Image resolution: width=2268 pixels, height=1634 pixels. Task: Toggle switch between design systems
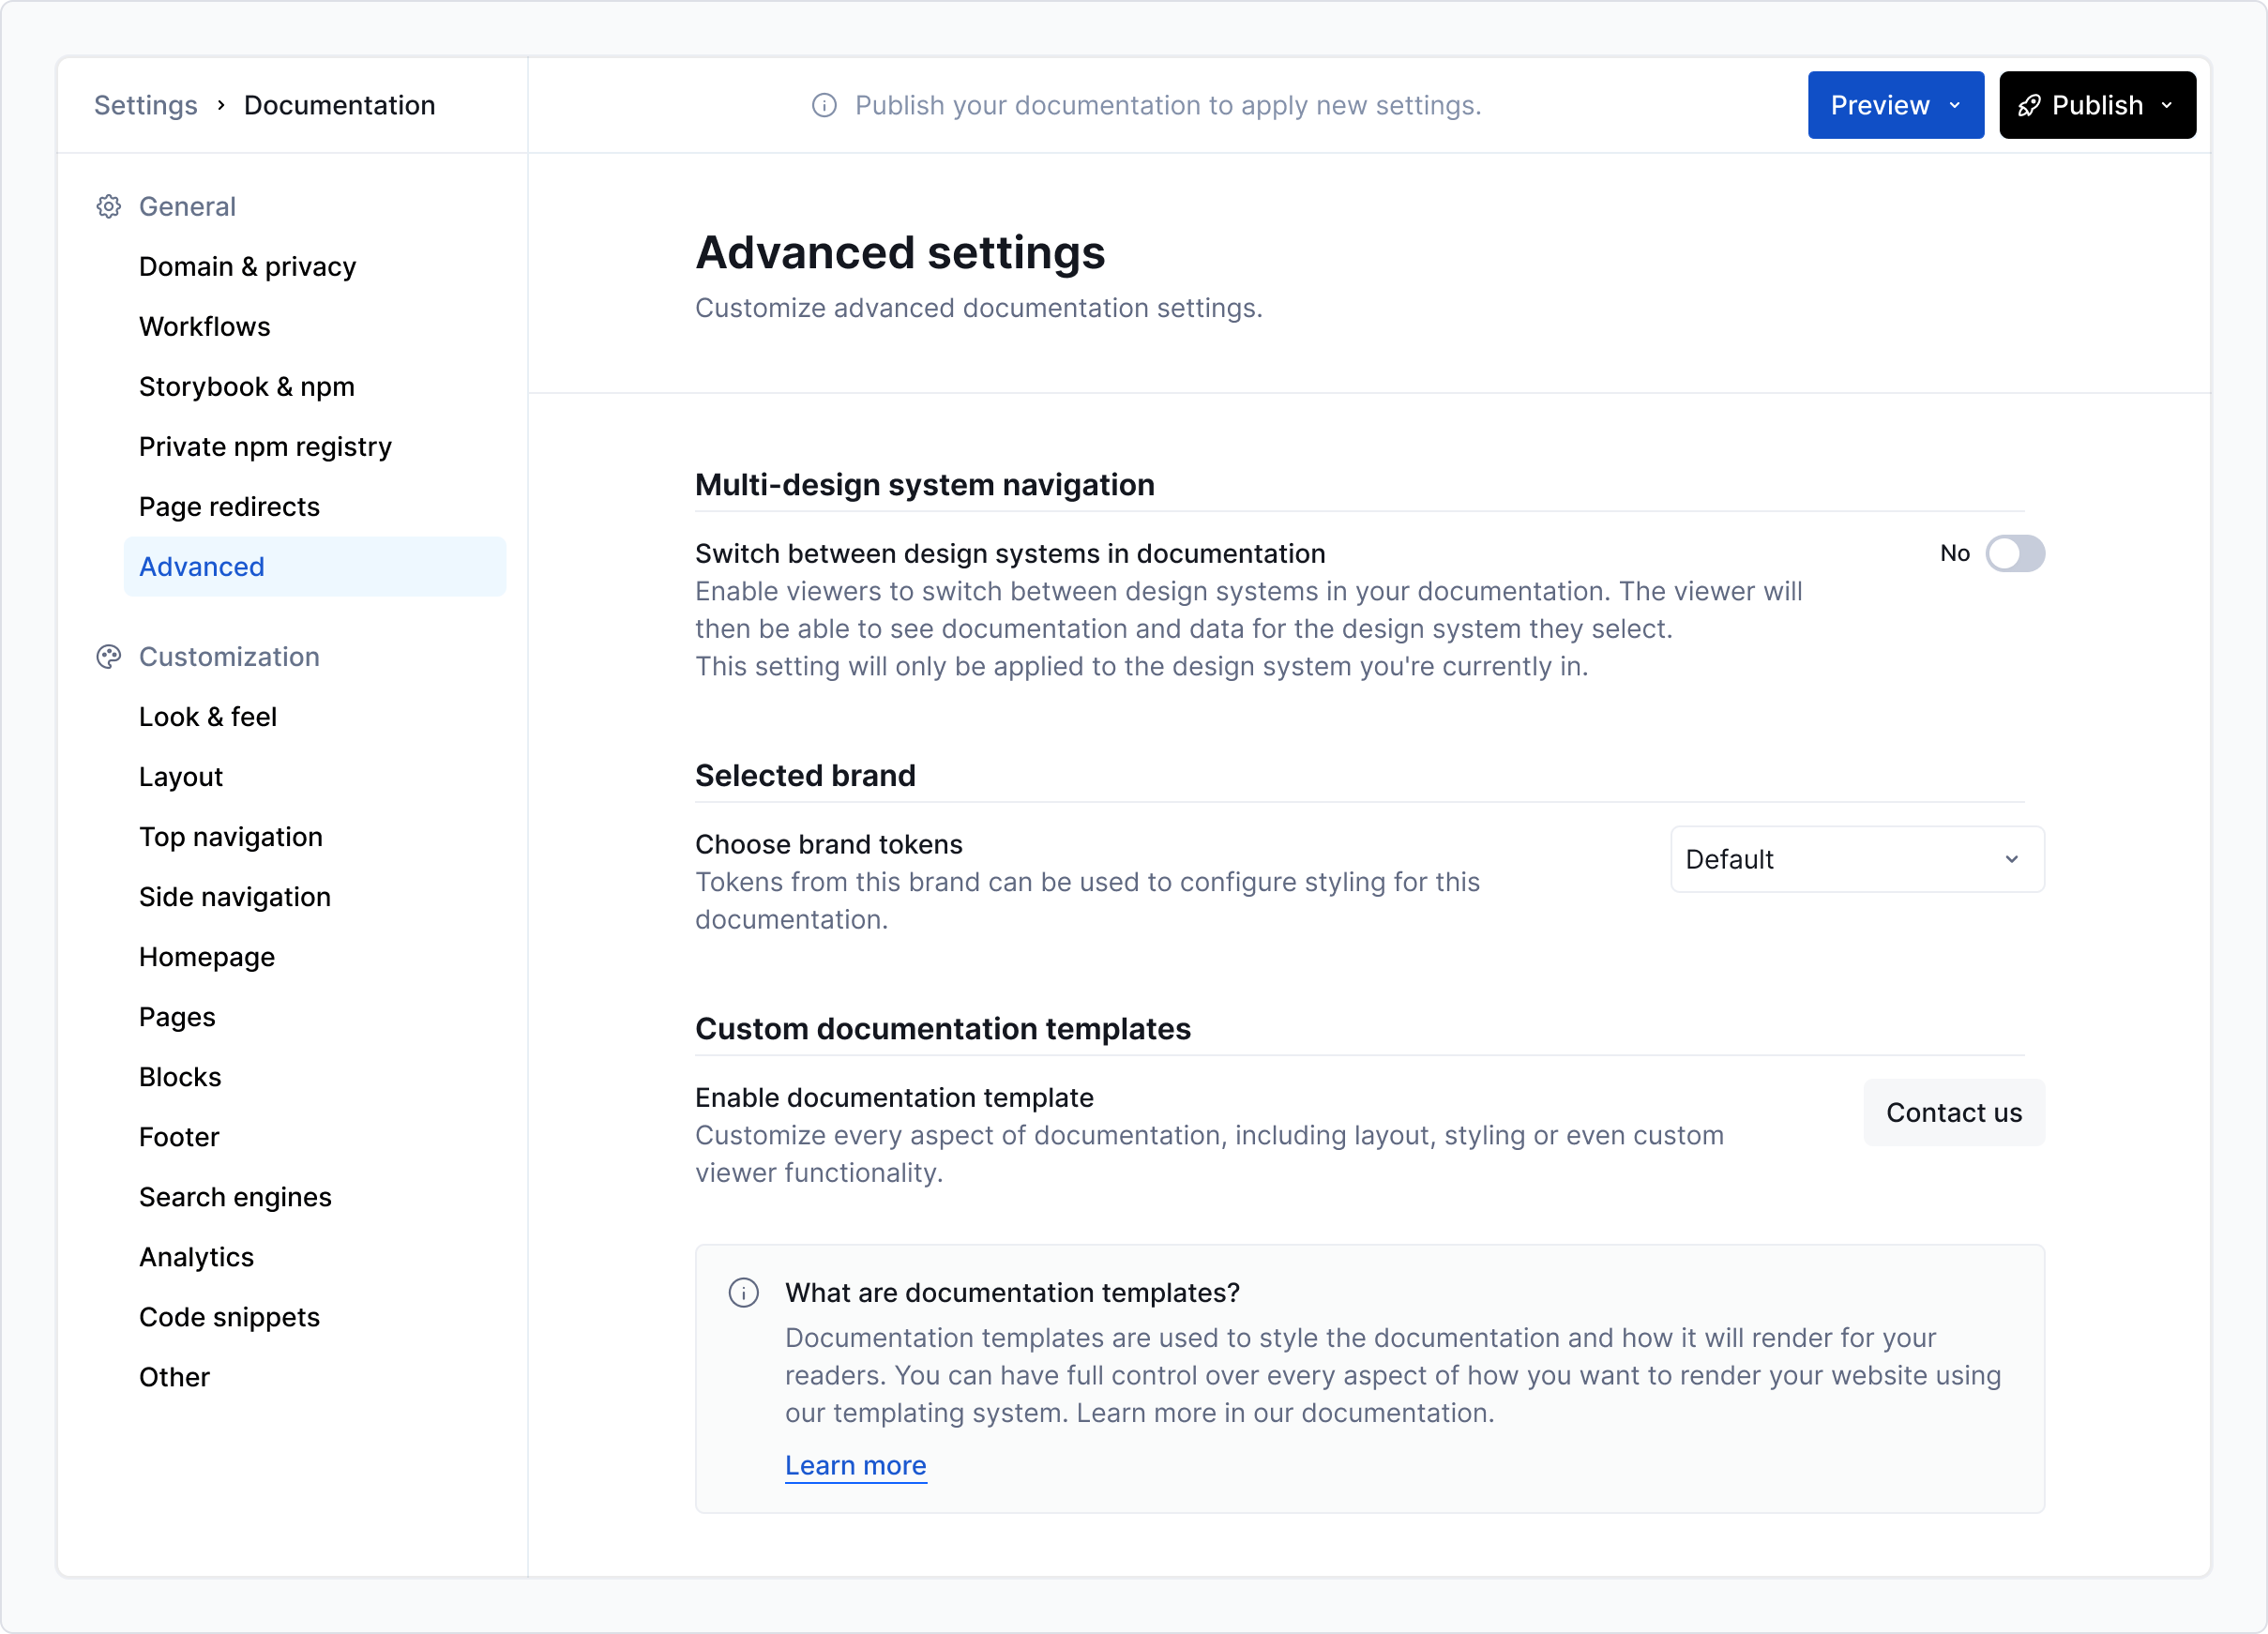pos(2014,554)
